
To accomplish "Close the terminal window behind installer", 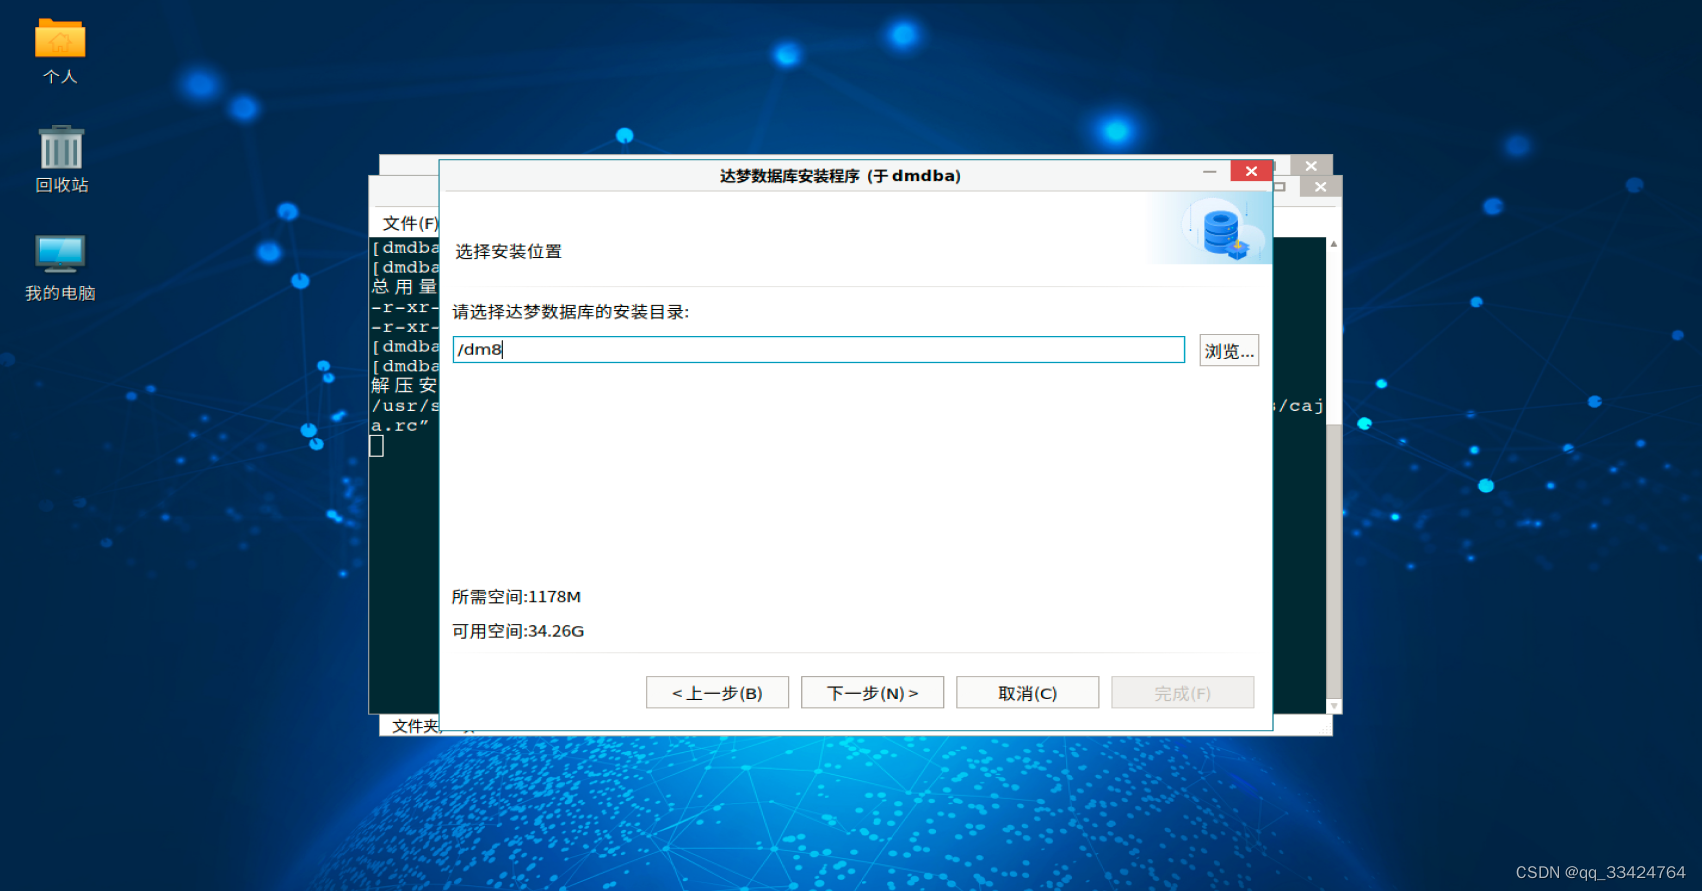I will click(x=1321, y=187).
